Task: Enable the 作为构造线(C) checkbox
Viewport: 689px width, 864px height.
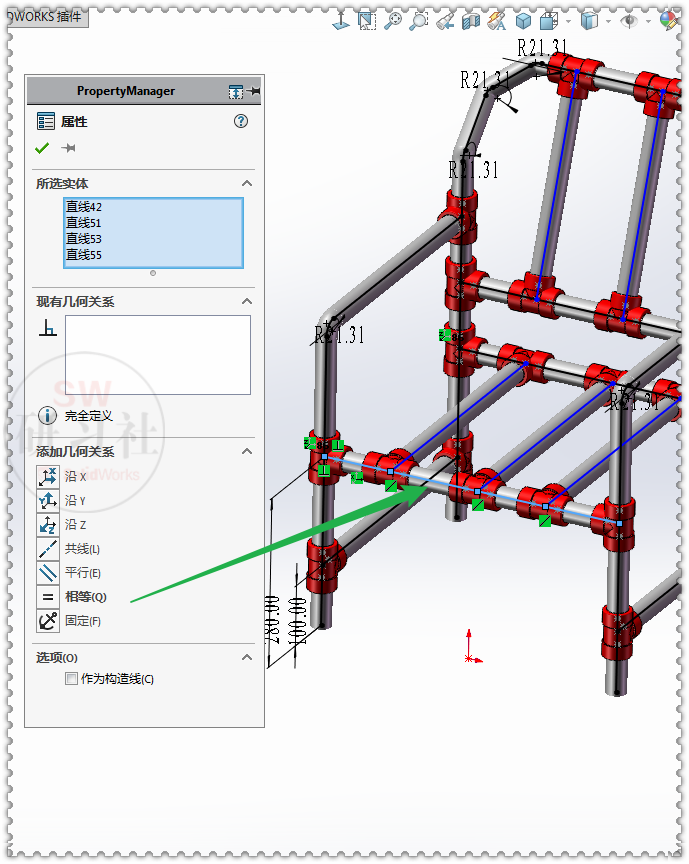Action: pyautogui.click(x=71, y=679)
